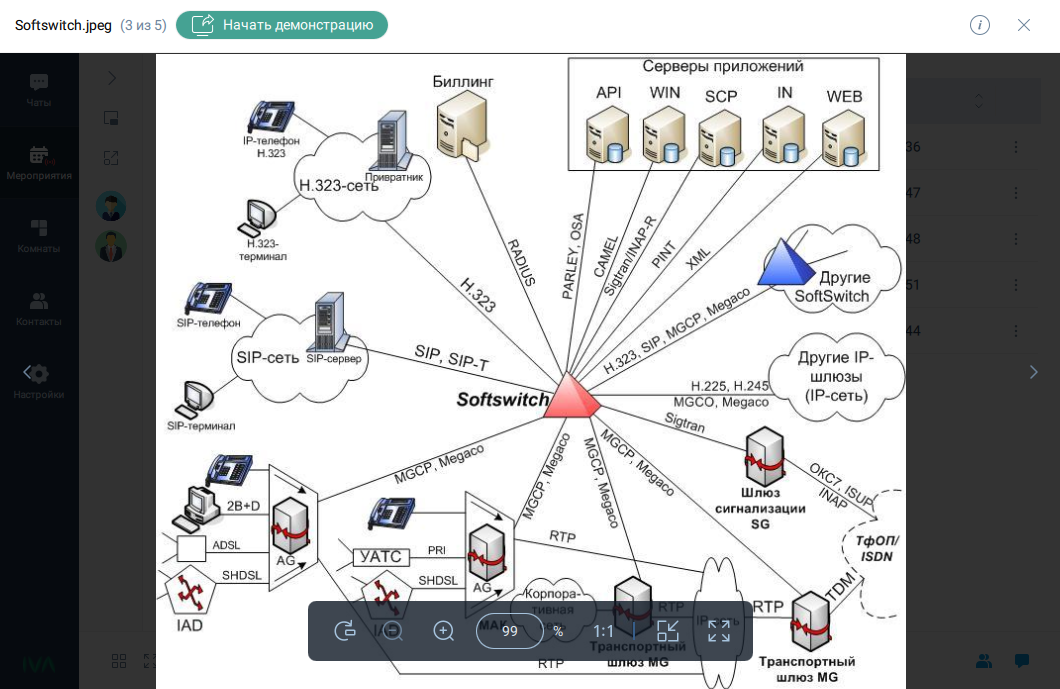Viewport: 1060px width, 689px height.
Task: Zoom in with the plus magnifier
Action: click(444, 631)
